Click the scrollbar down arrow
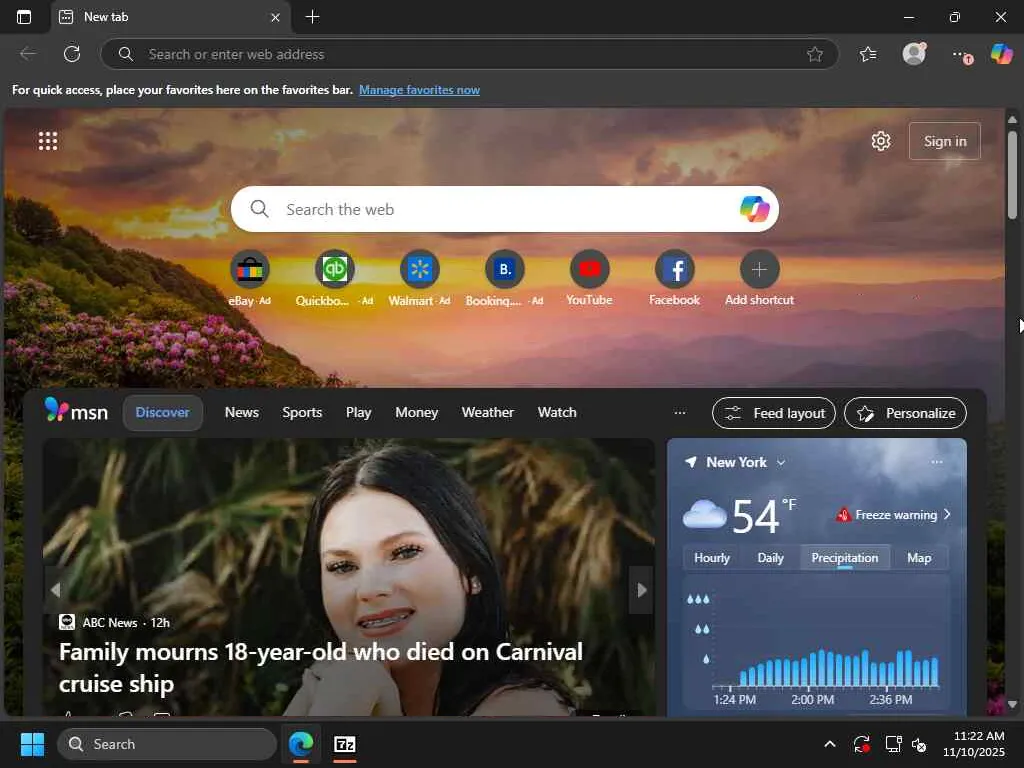 1012,705
